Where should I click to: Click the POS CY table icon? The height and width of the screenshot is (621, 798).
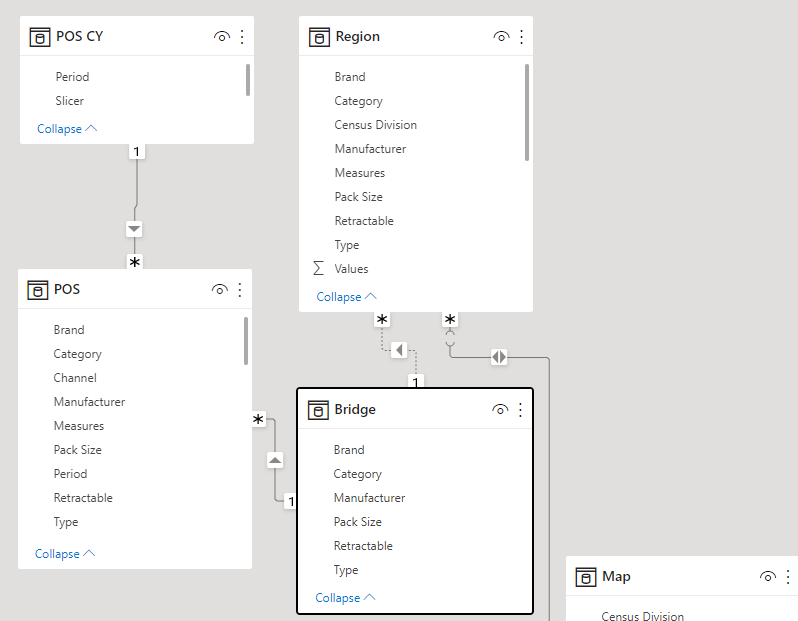[40, 37]
